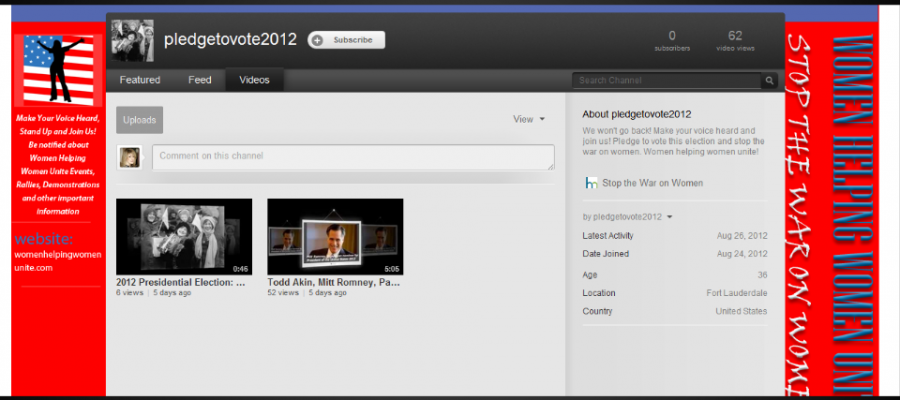Click the Fort Lauderdale location value
Viewport: 900px width, 400px height.
coord(736,293)
